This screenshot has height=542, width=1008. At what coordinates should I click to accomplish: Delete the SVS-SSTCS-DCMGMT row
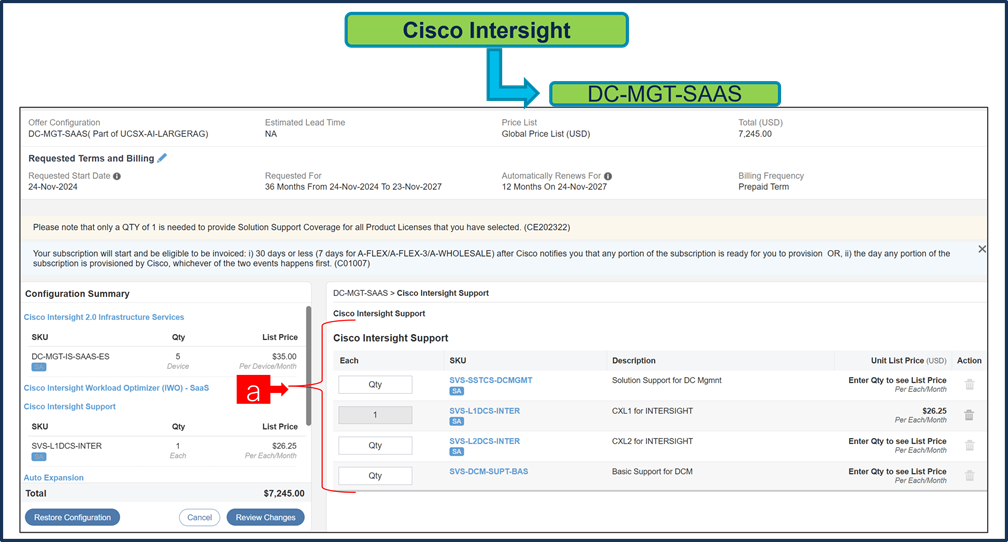[x=969, y=384]
